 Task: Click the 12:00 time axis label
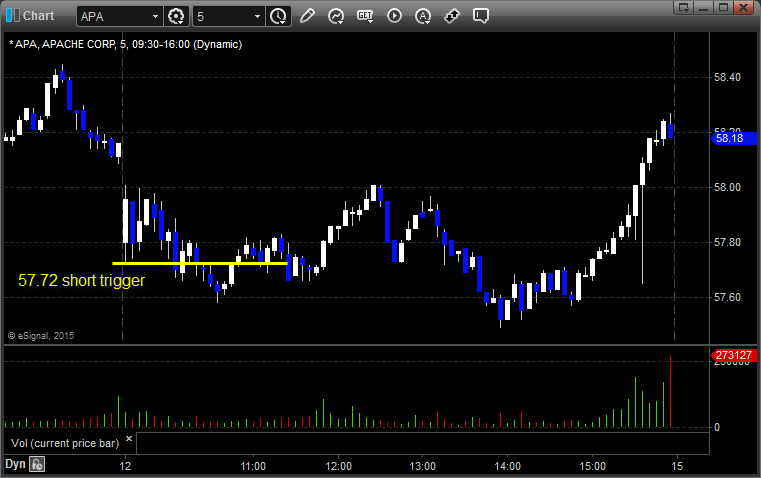pos(338,466)
